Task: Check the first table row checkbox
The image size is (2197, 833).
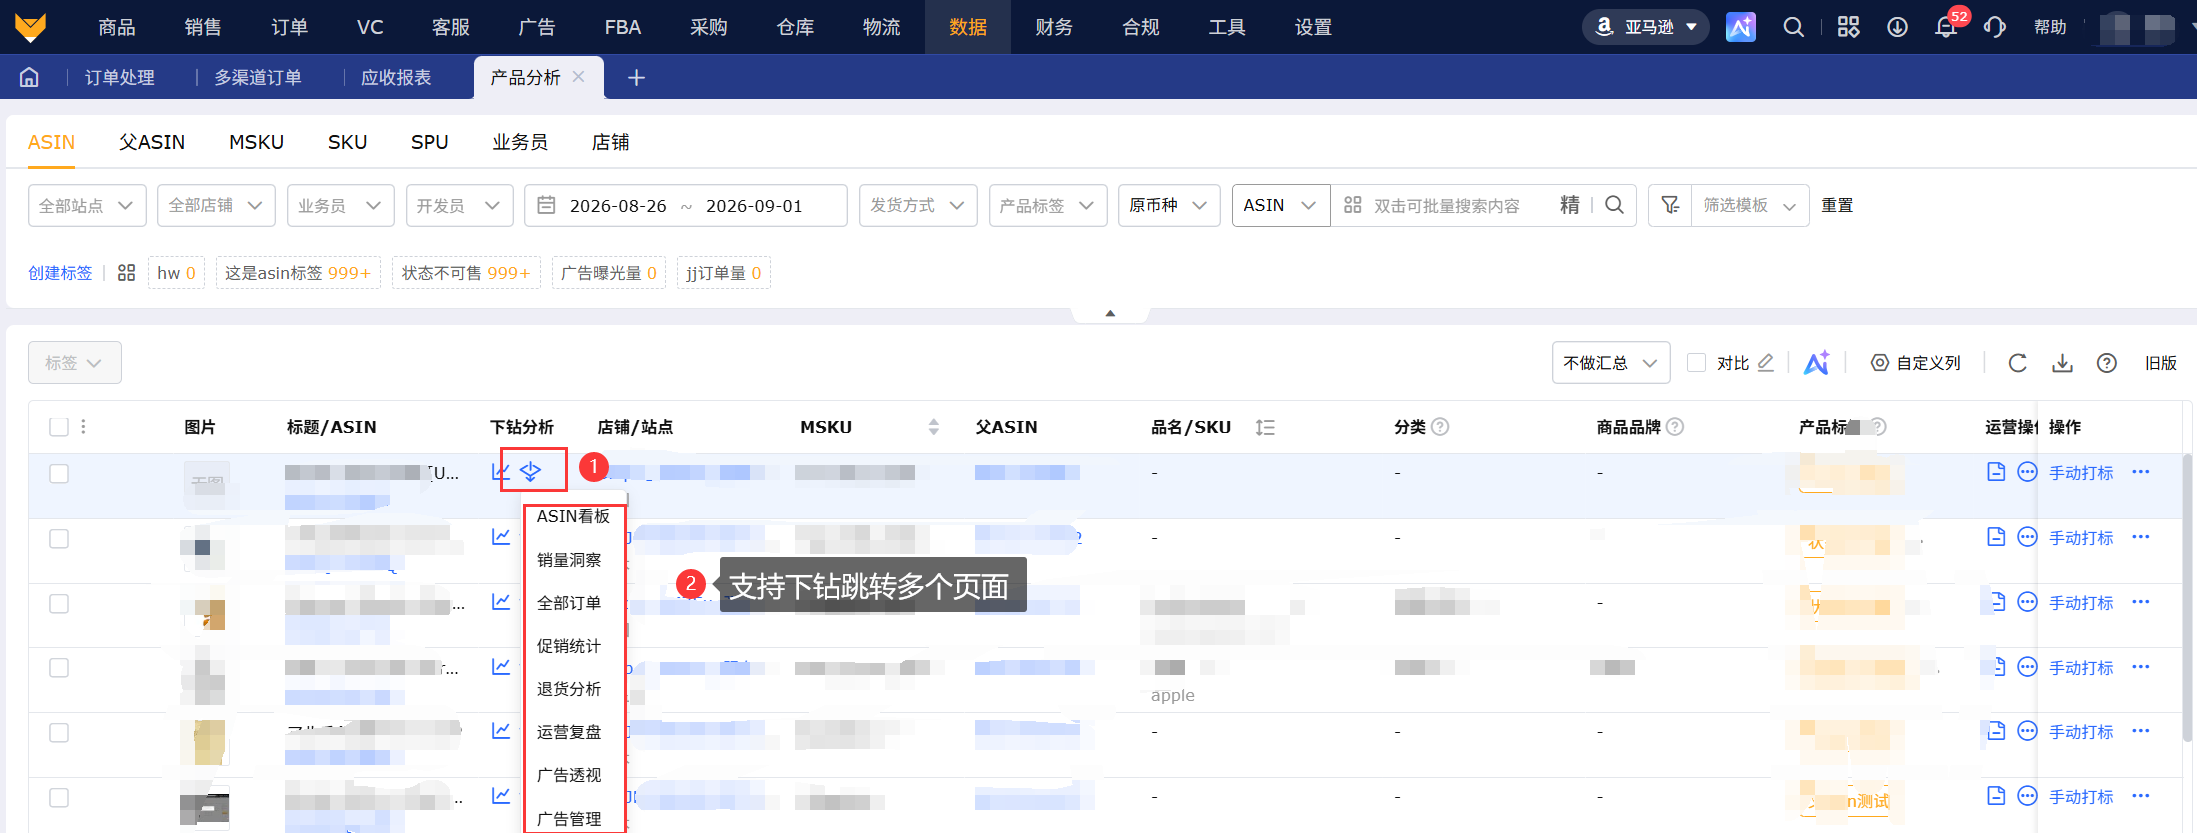Action: [x=59, y=473]
